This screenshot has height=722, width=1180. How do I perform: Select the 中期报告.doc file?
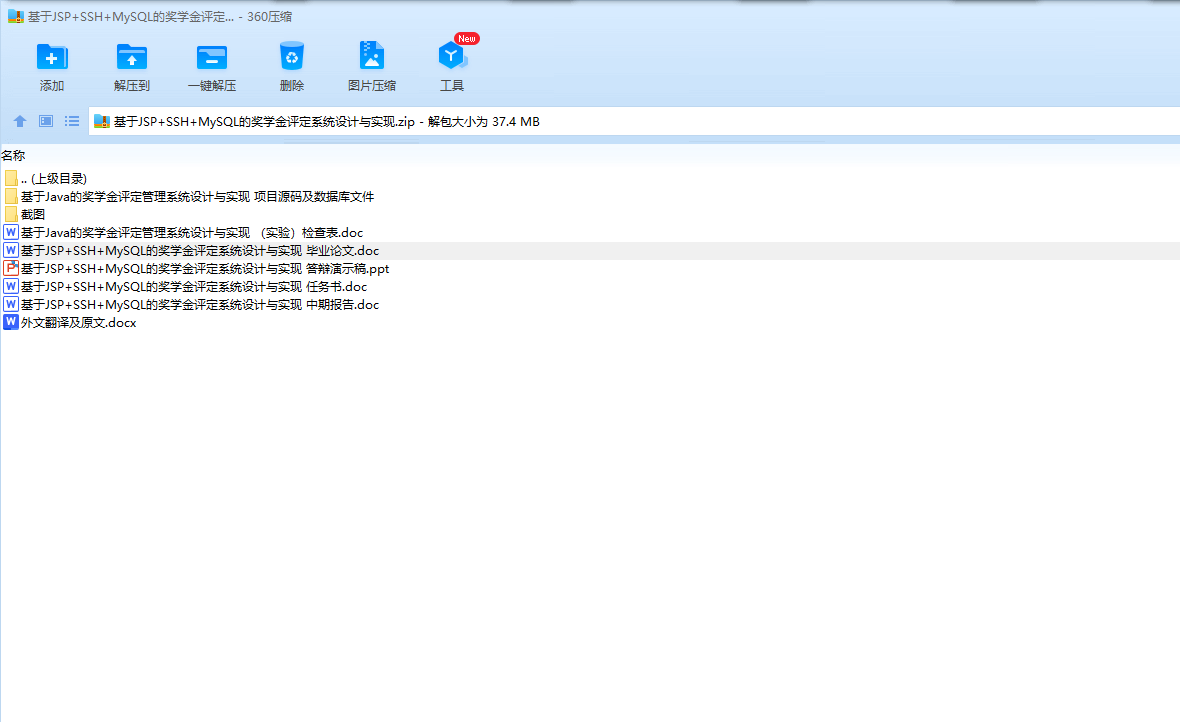200,305
